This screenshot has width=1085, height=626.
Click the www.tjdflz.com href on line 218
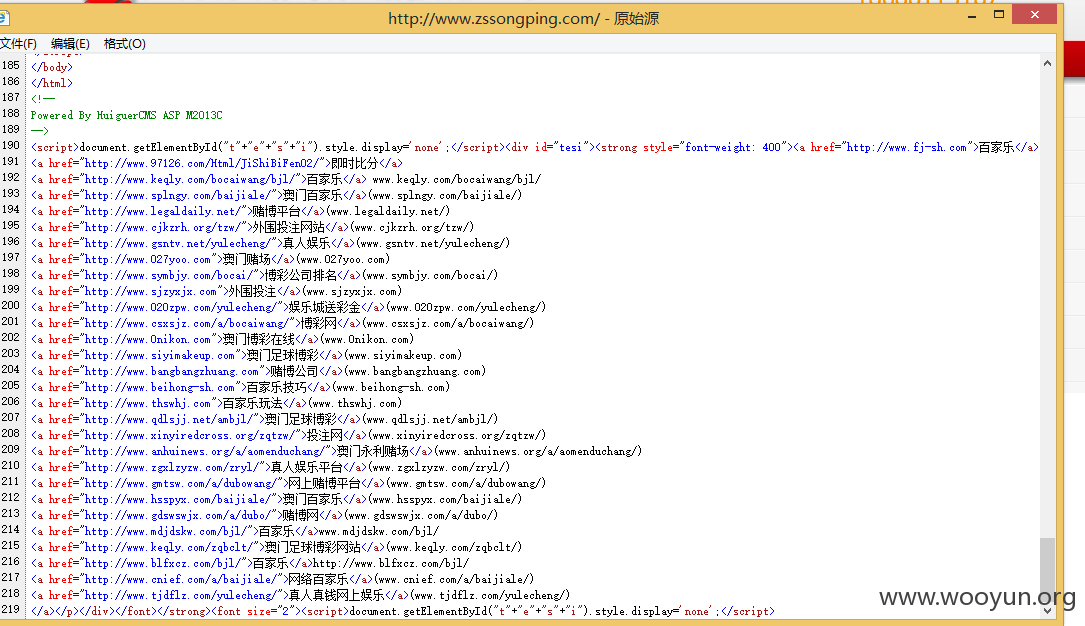coord(179,595)
